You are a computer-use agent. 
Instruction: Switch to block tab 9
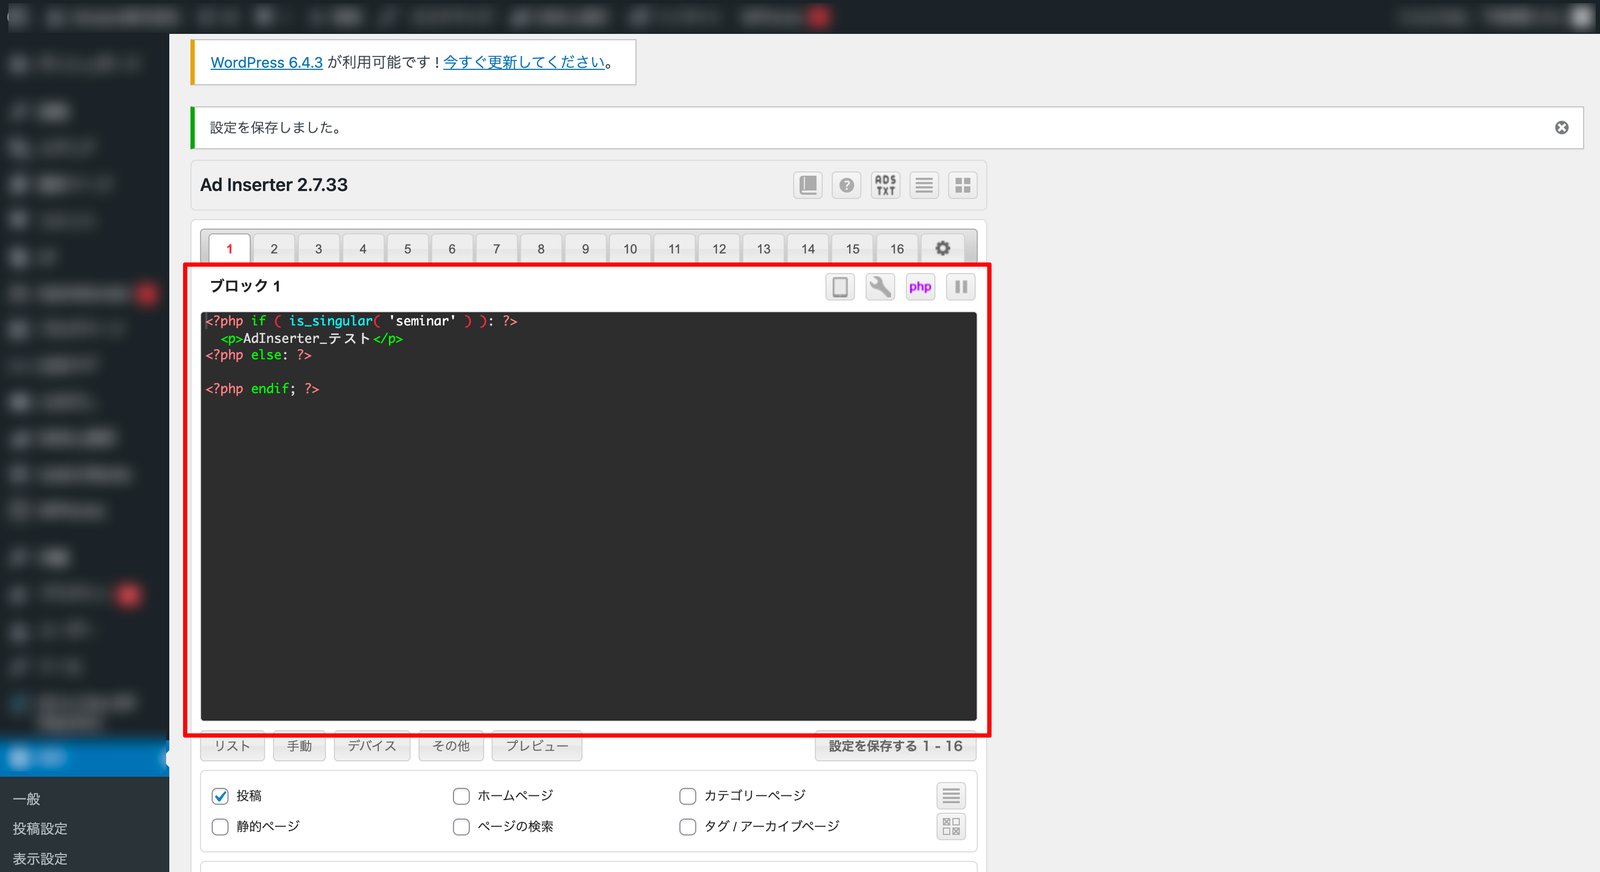(585, 249)
